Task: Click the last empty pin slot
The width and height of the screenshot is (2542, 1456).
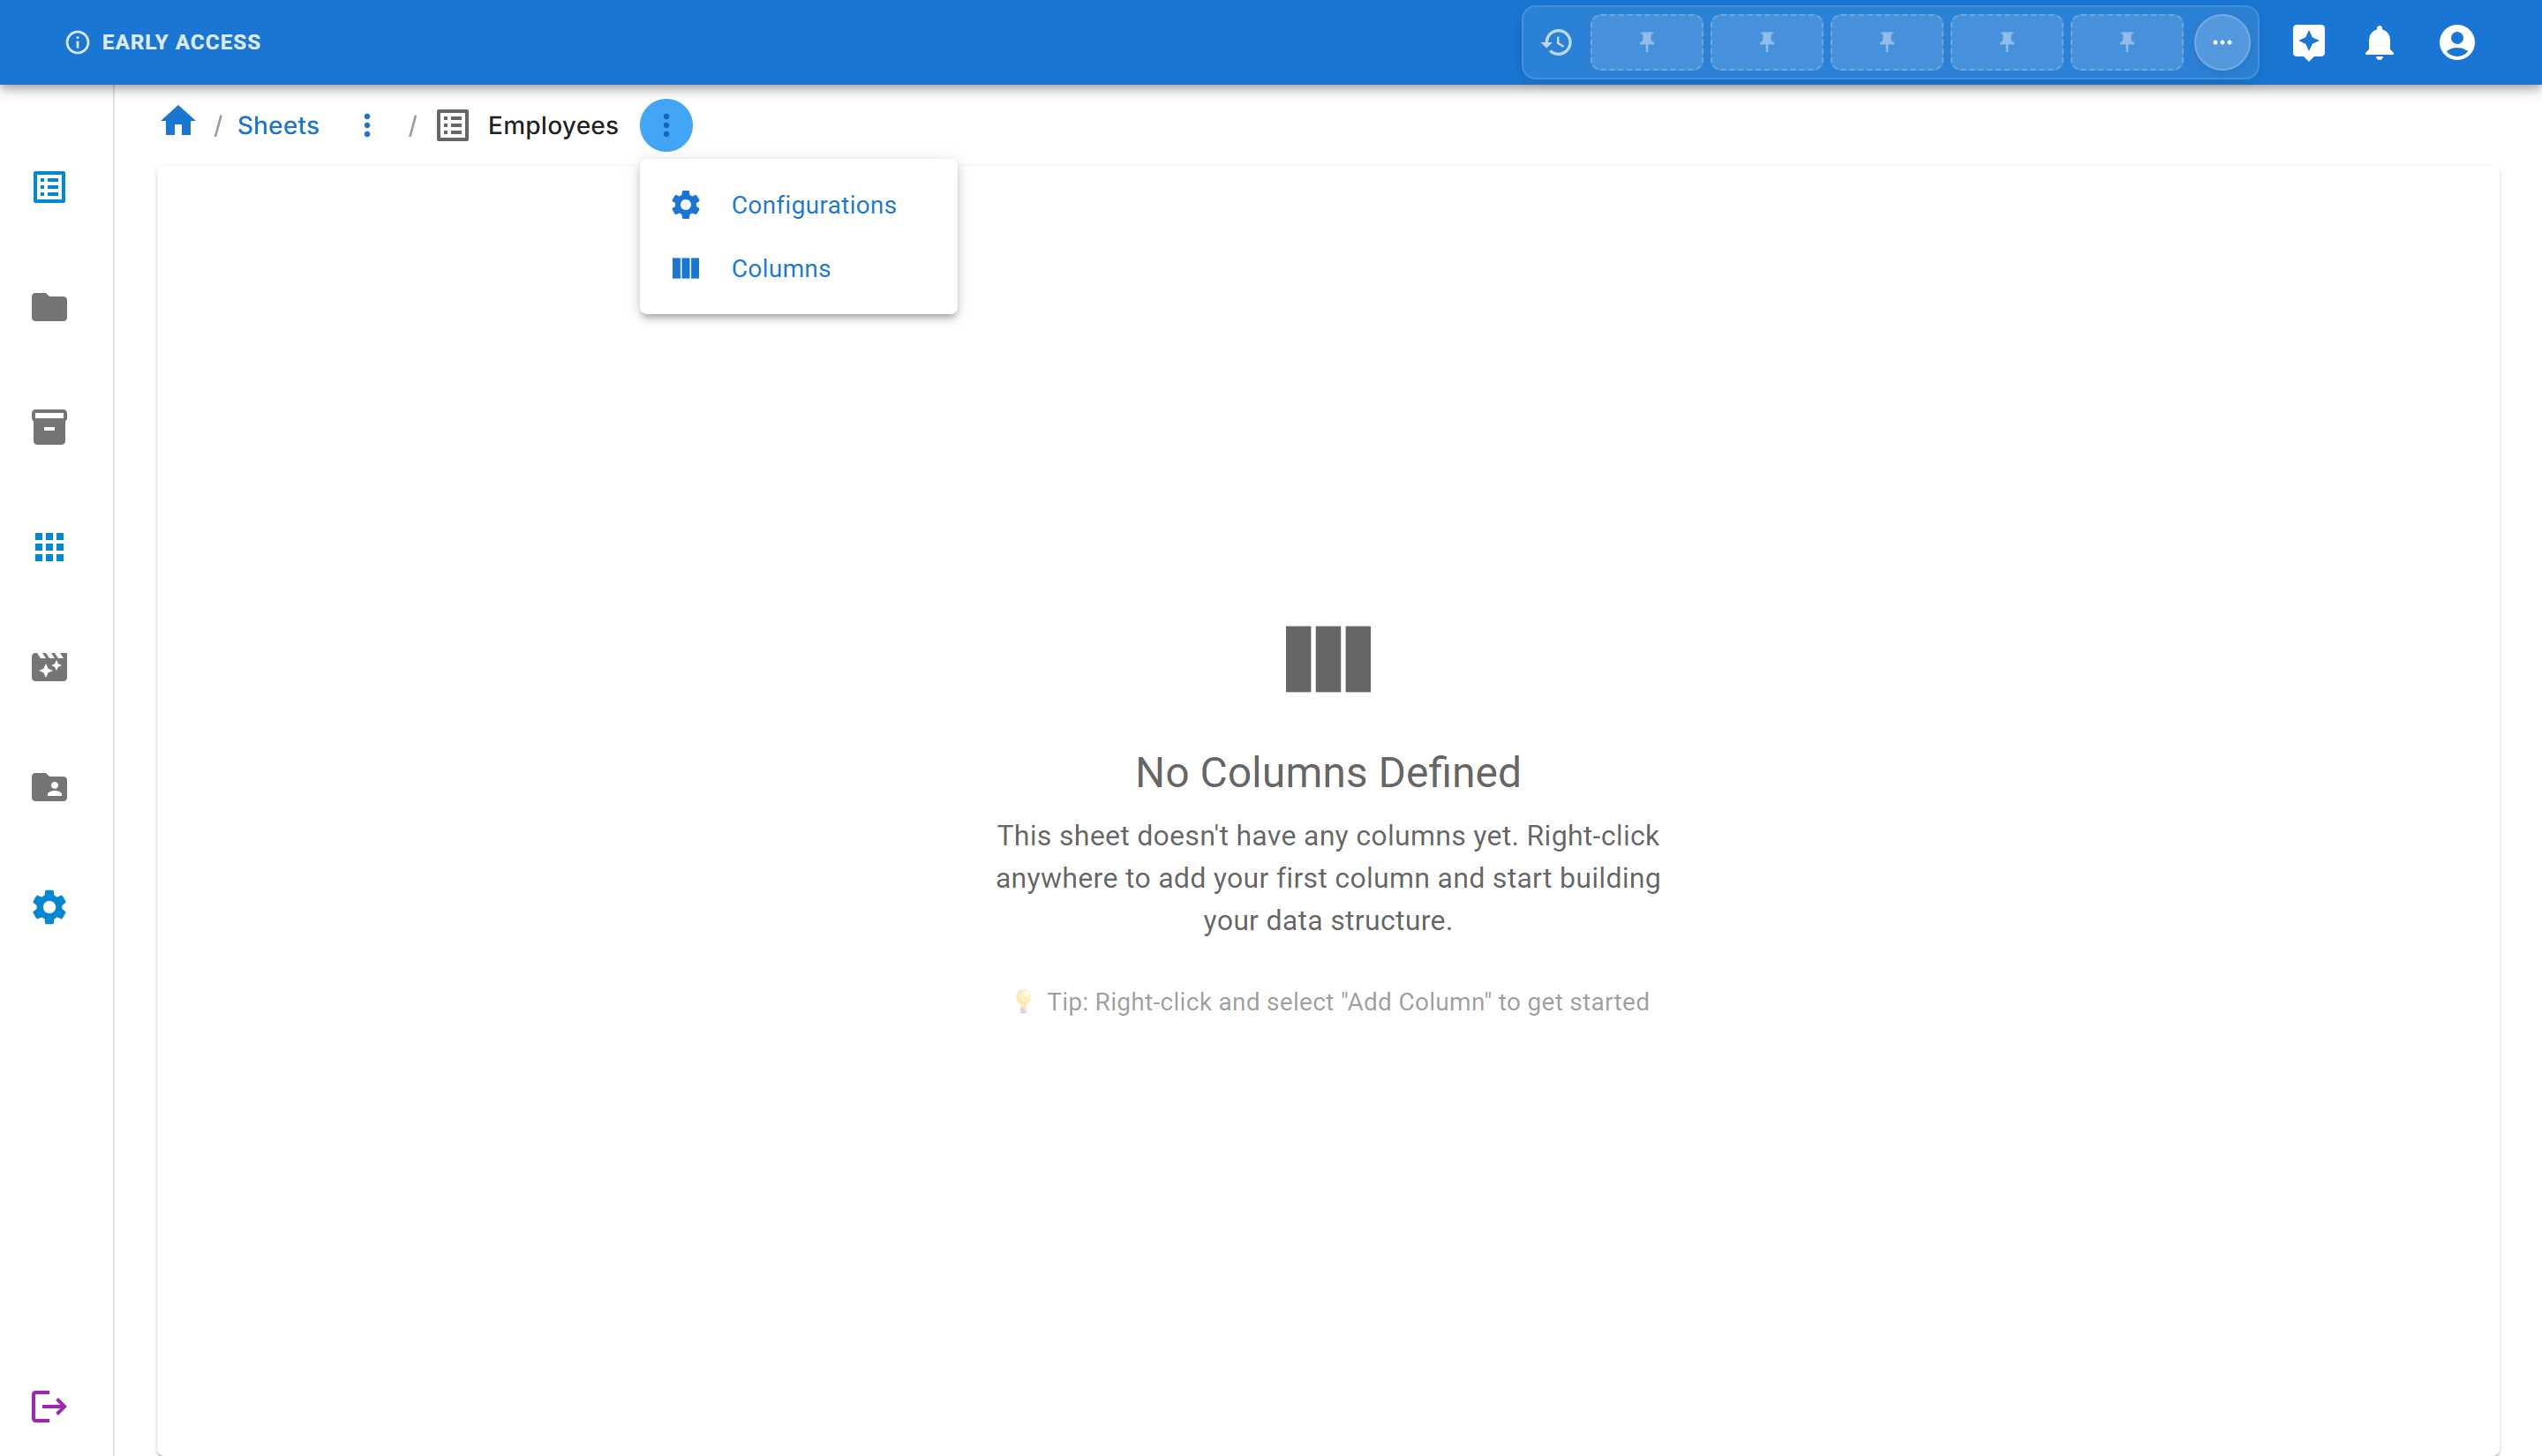Action: (x=2126, y=42)
